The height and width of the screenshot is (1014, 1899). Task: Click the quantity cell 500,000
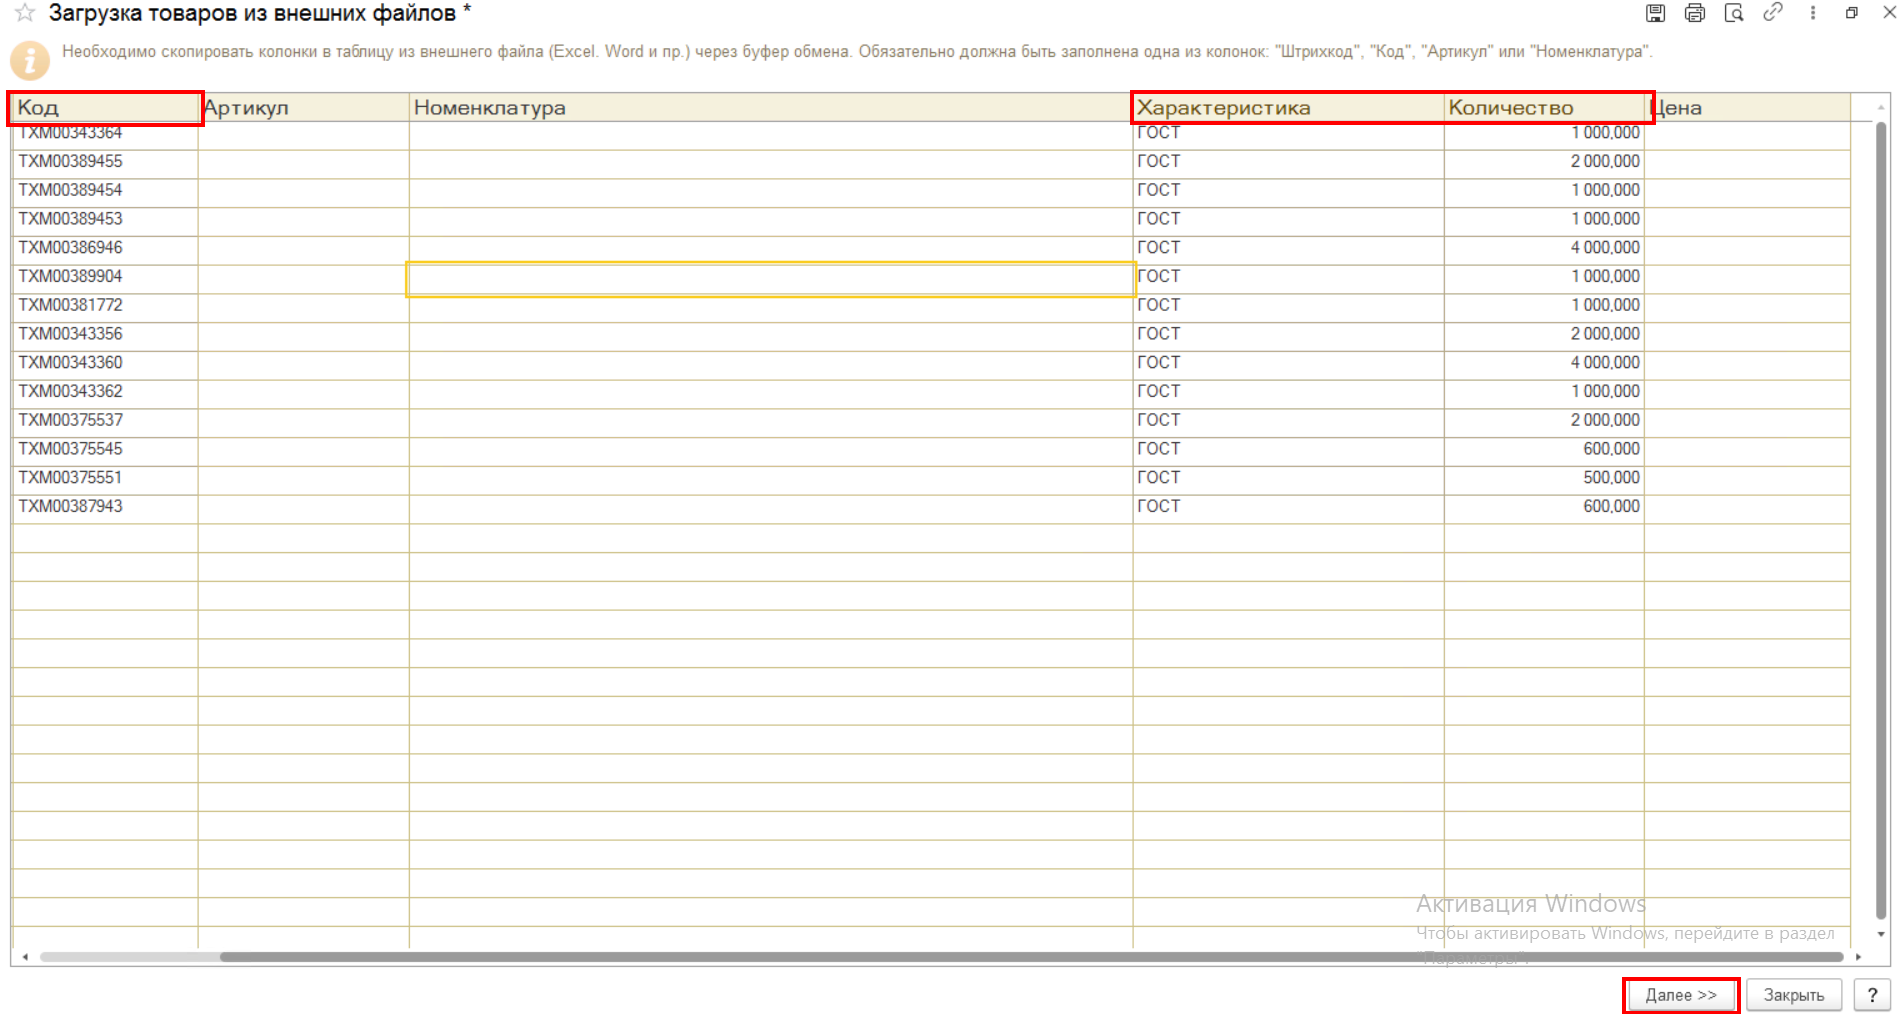coord(1544,478)
